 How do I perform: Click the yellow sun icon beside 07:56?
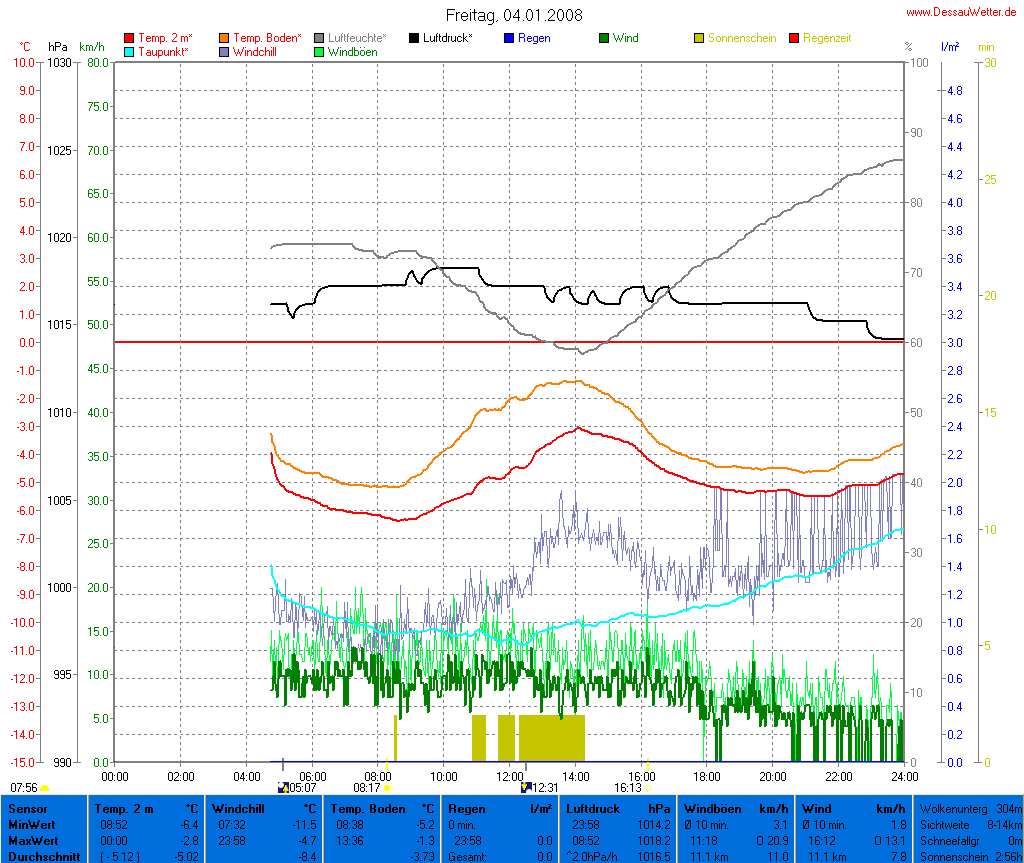pyautogui.click(x=45, y=789)
